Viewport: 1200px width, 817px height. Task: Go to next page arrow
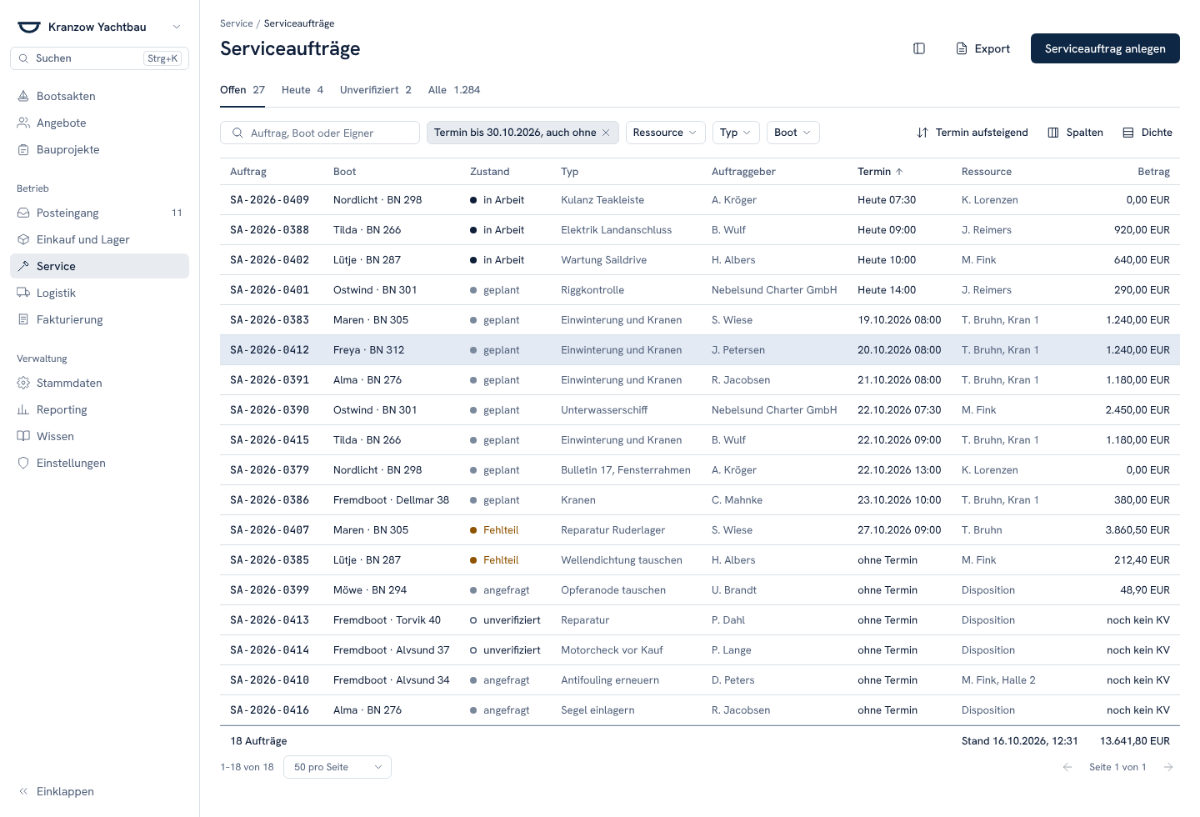tap(1168, 767)
